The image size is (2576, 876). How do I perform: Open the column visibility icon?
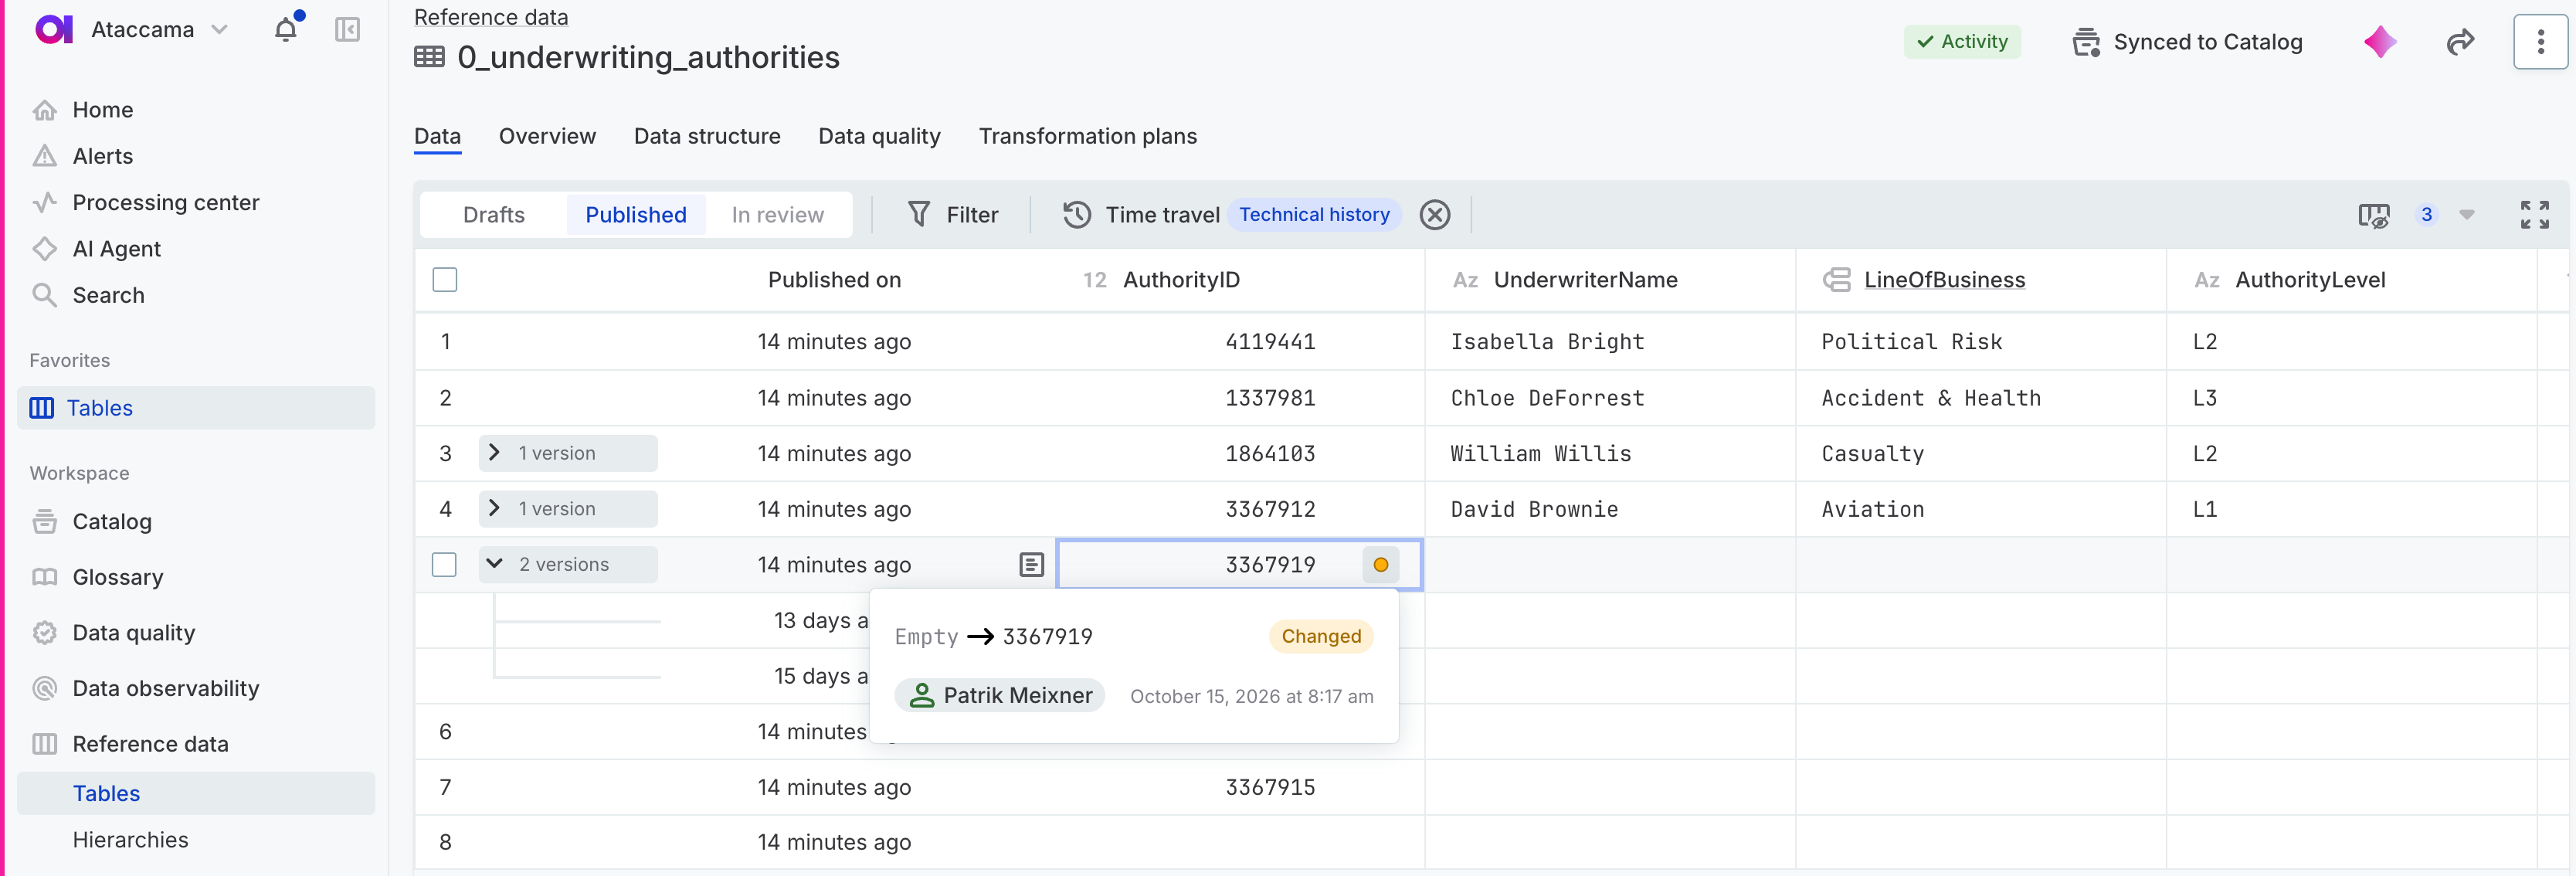(x=2373, y=215)
